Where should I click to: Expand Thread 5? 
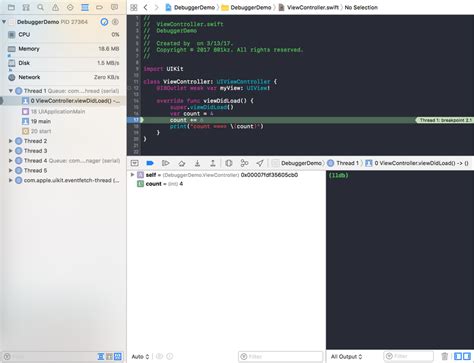tap(11, 170)
